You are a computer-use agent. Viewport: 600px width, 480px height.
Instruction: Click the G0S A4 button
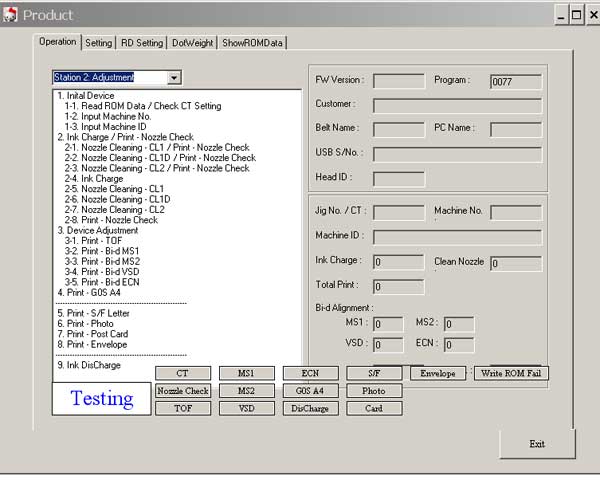[x=310, y=391]
